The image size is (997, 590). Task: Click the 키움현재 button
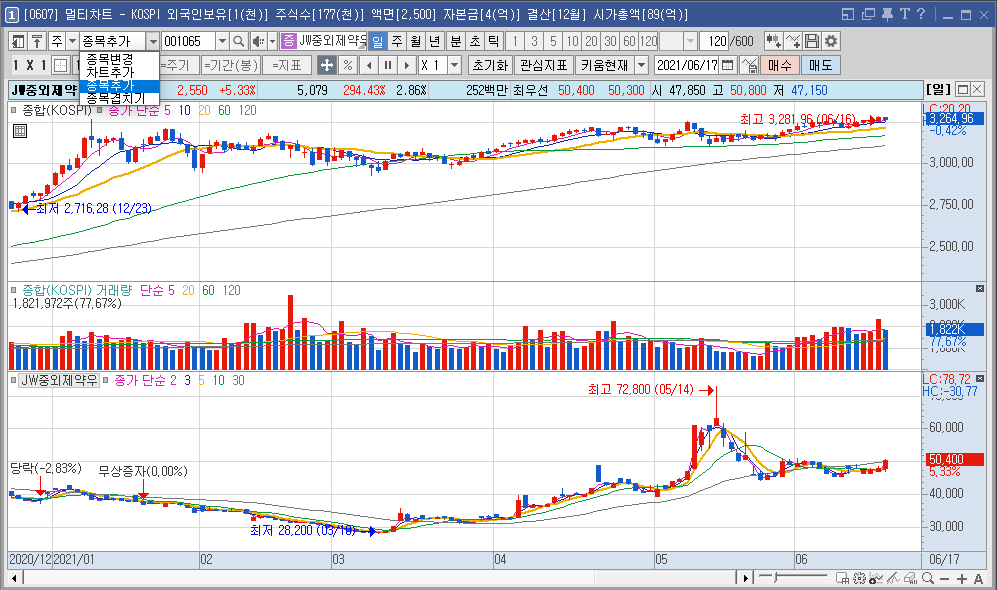coord(605,65)
